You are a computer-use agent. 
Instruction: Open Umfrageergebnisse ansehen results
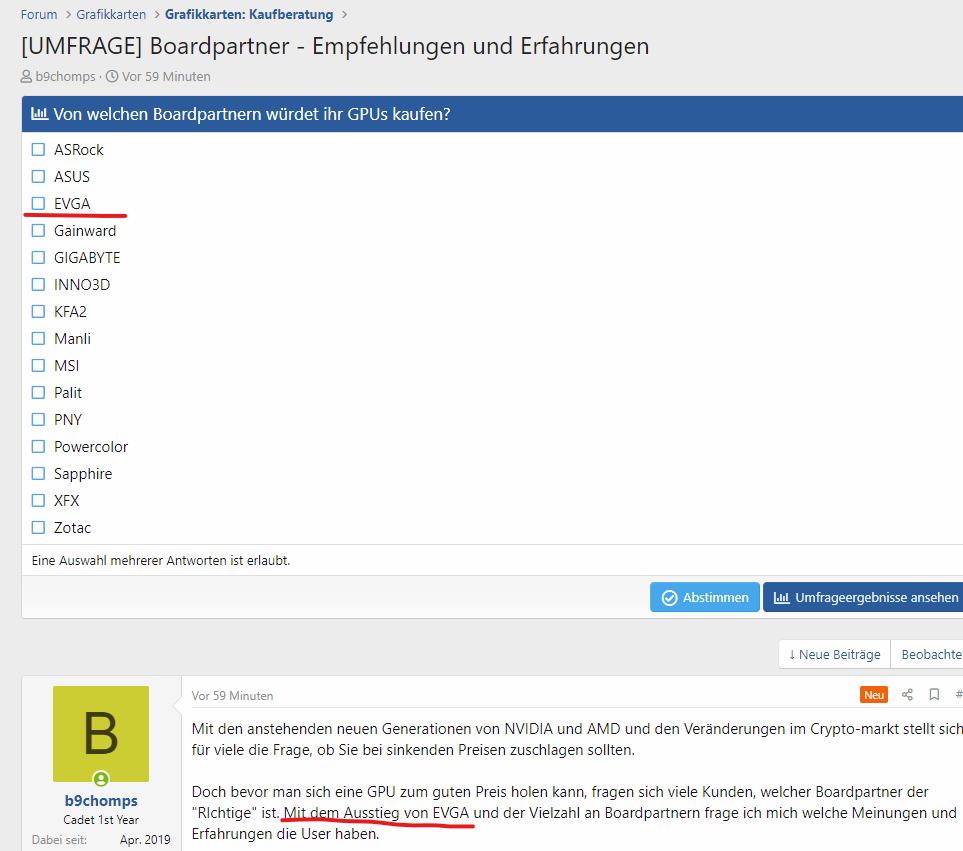pyautogui.click(x=863, y=597)
